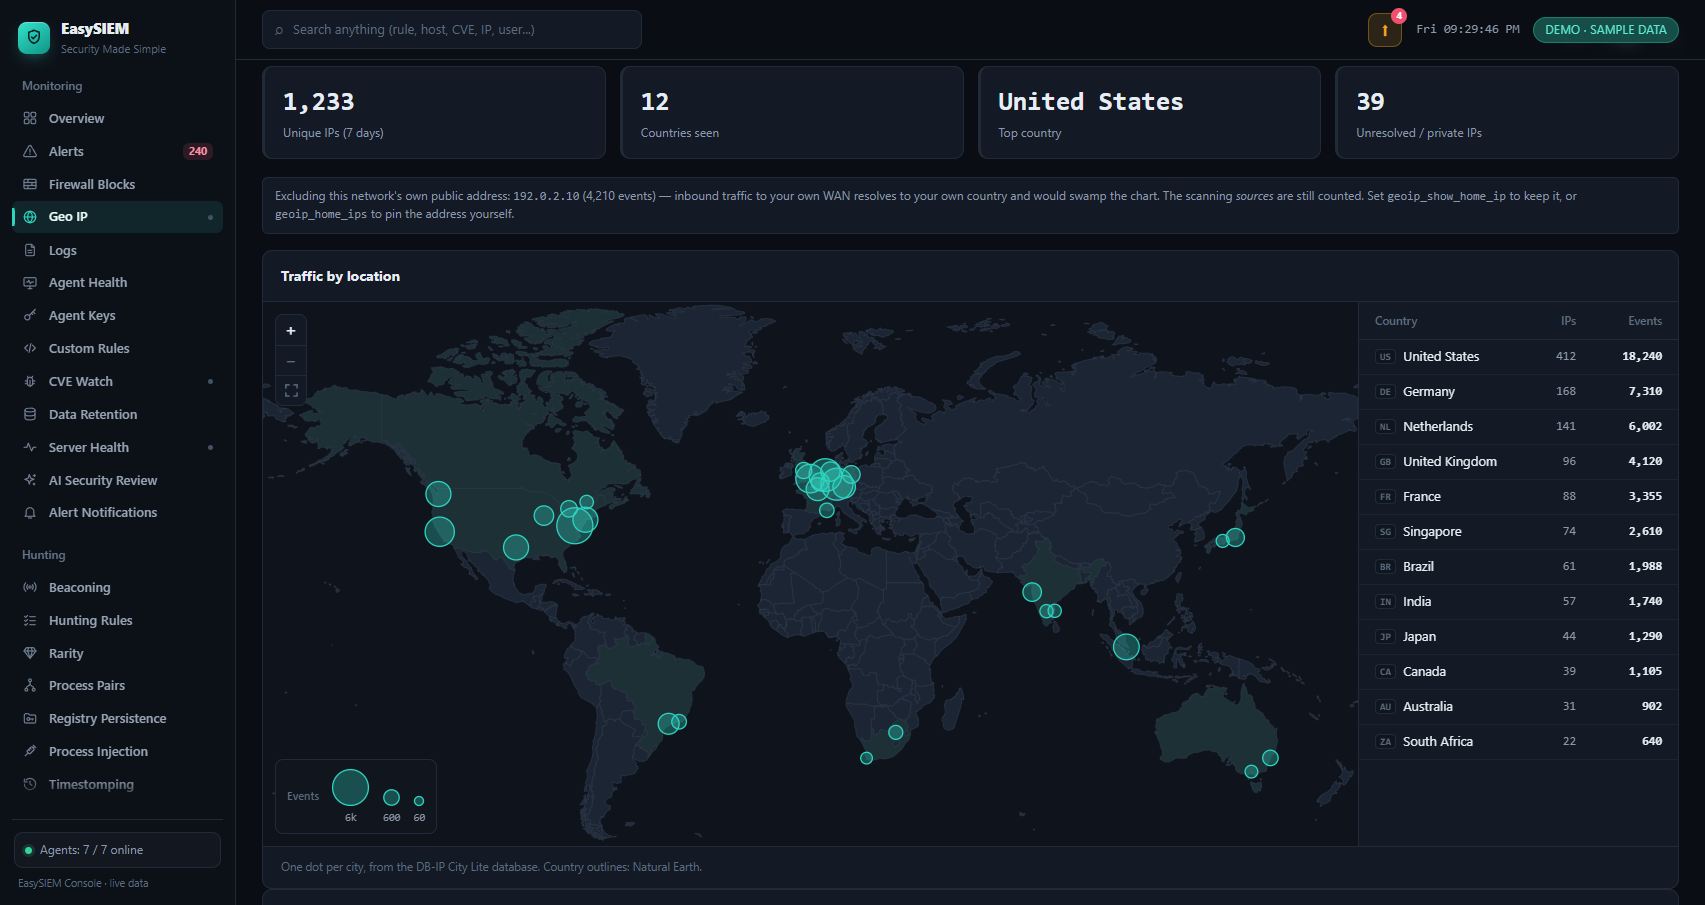The width and height of the screenshot is (1705, 905).
Task: Select the Netherlands table row
Action: (1518, 427)
